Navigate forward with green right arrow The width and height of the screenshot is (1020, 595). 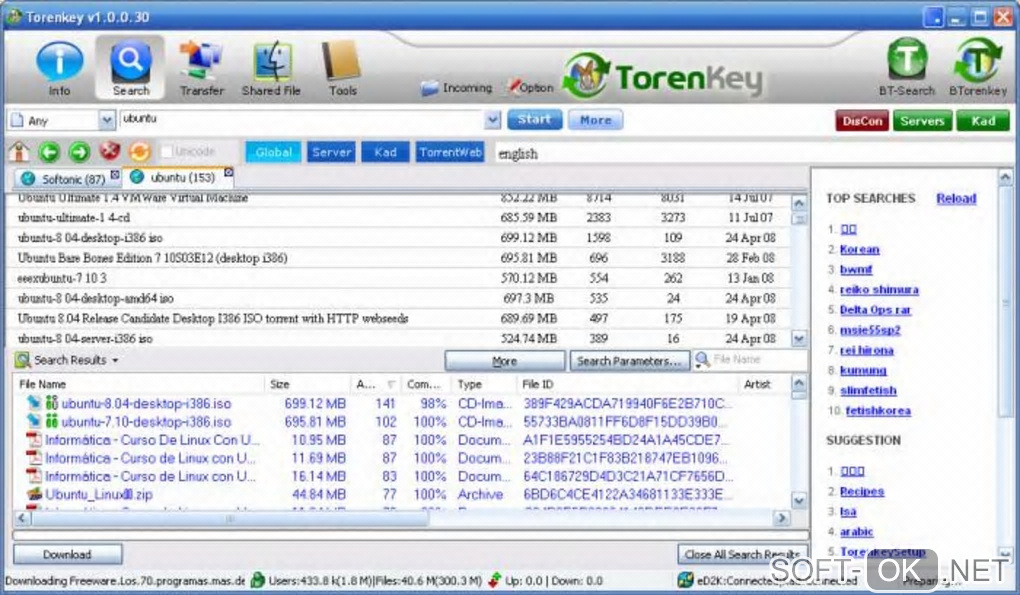79,152
